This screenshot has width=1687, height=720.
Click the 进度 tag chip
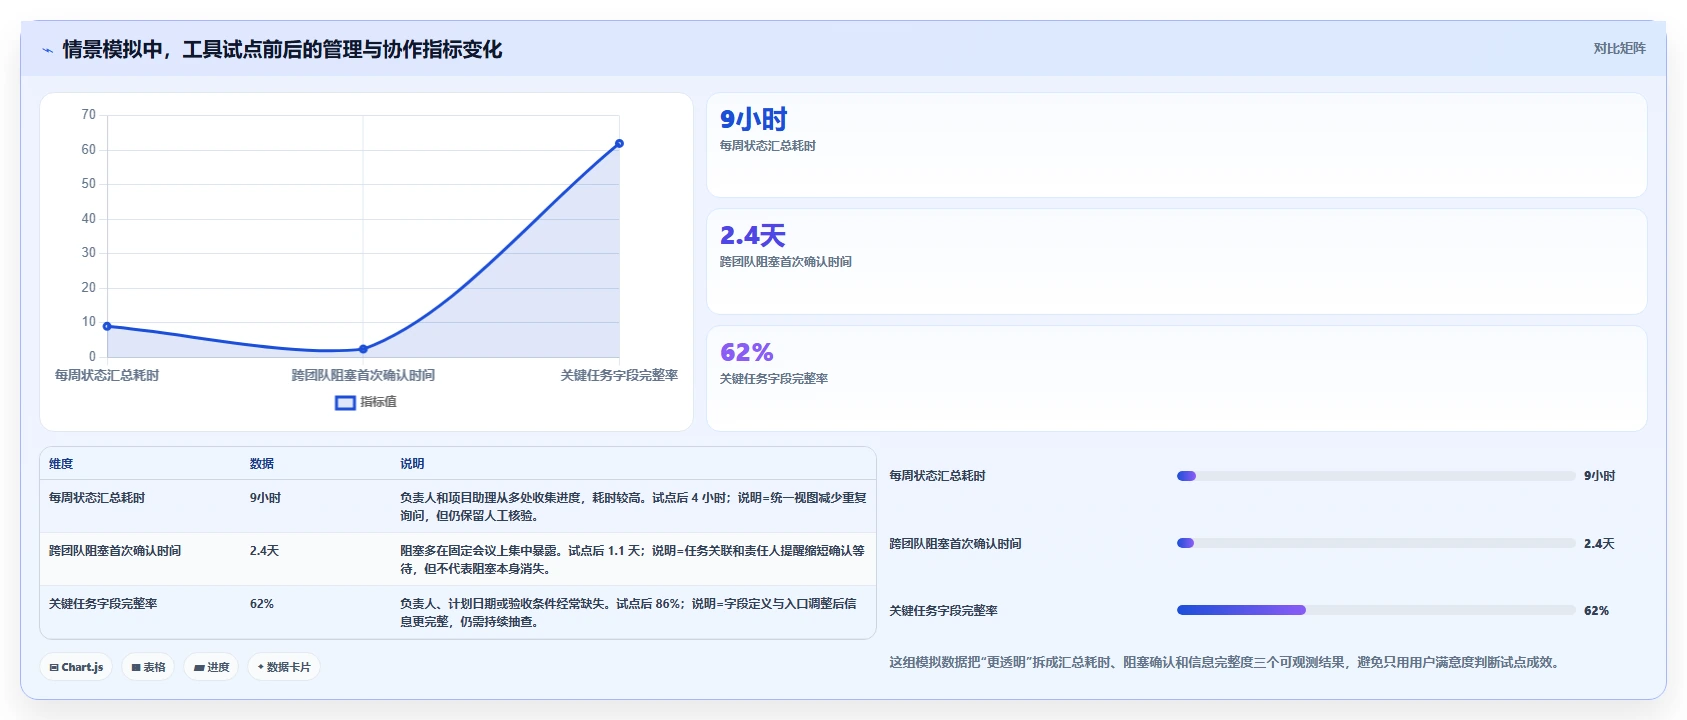(x=211, y=667)
